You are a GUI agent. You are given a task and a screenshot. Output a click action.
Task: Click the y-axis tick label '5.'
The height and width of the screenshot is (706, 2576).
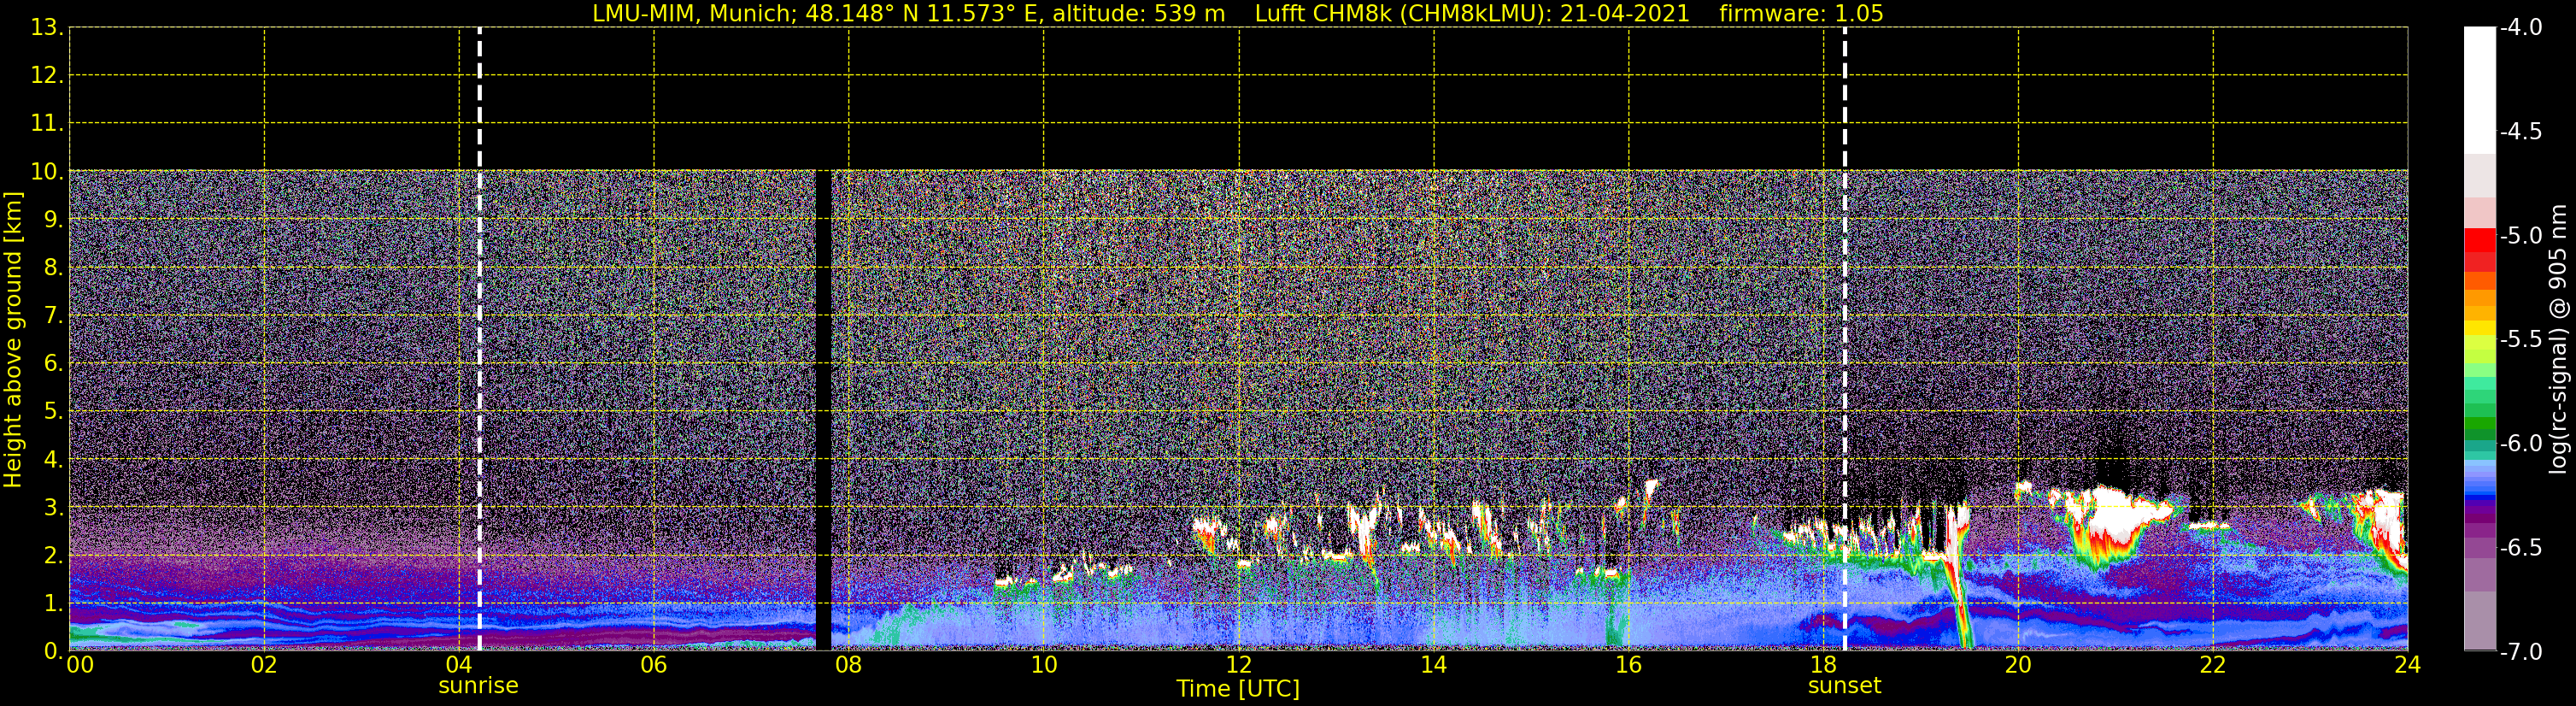53,412
